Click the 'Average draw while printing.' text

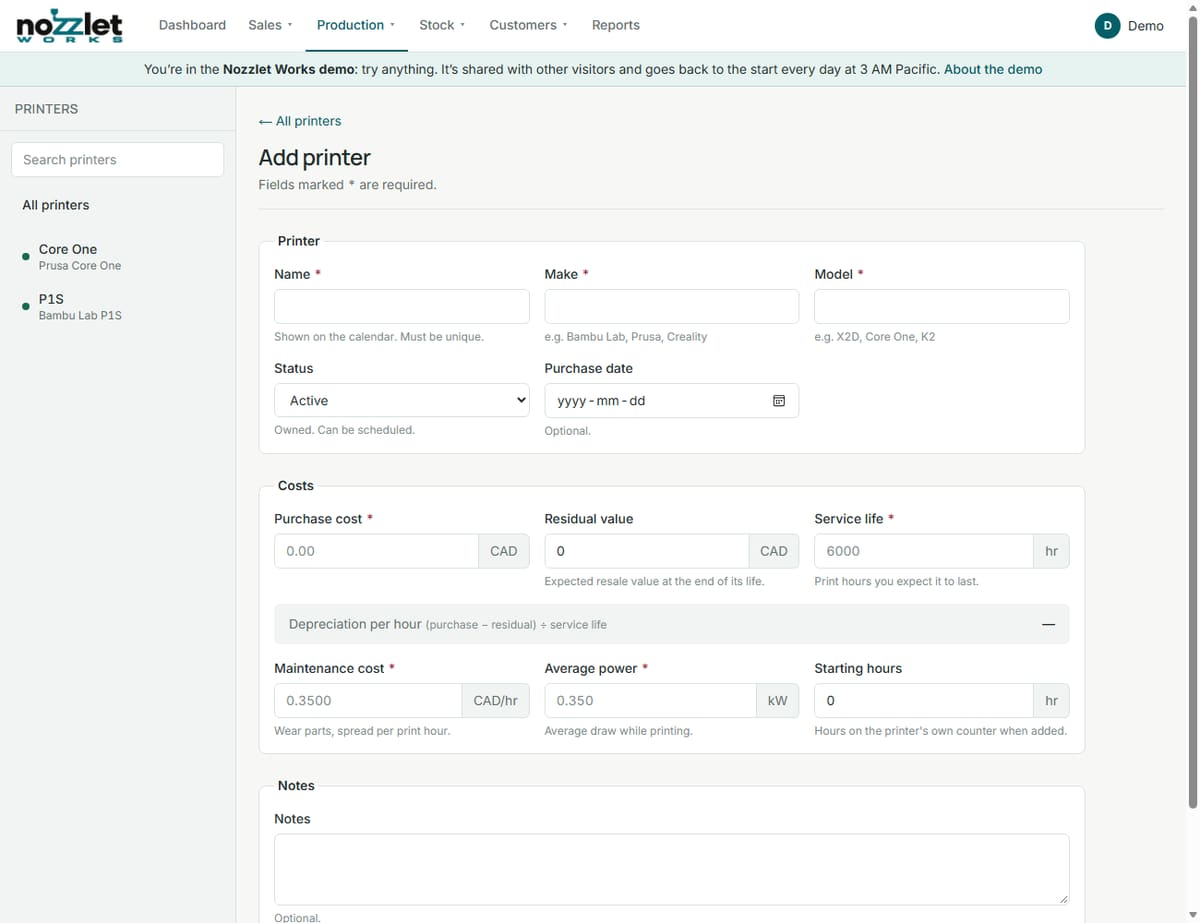coord(618,731)
